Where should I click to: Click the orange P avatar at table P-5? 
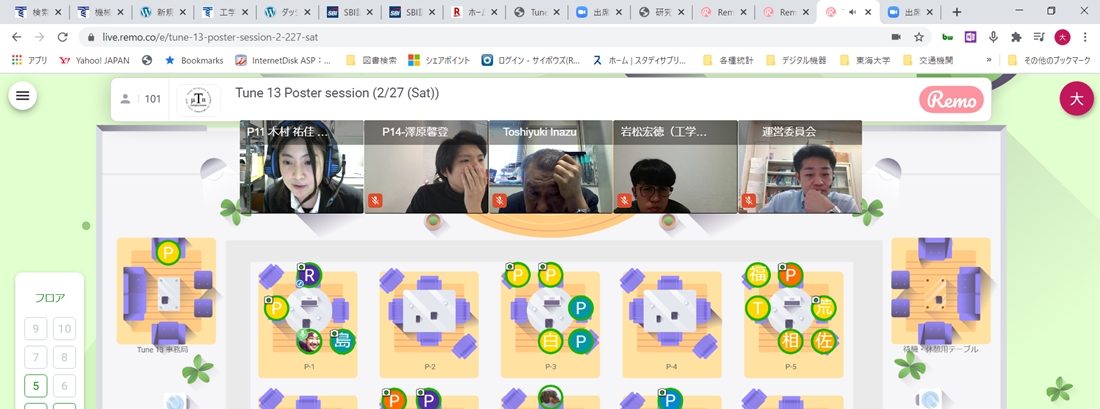pyautogui.click(x=791, y=275)
